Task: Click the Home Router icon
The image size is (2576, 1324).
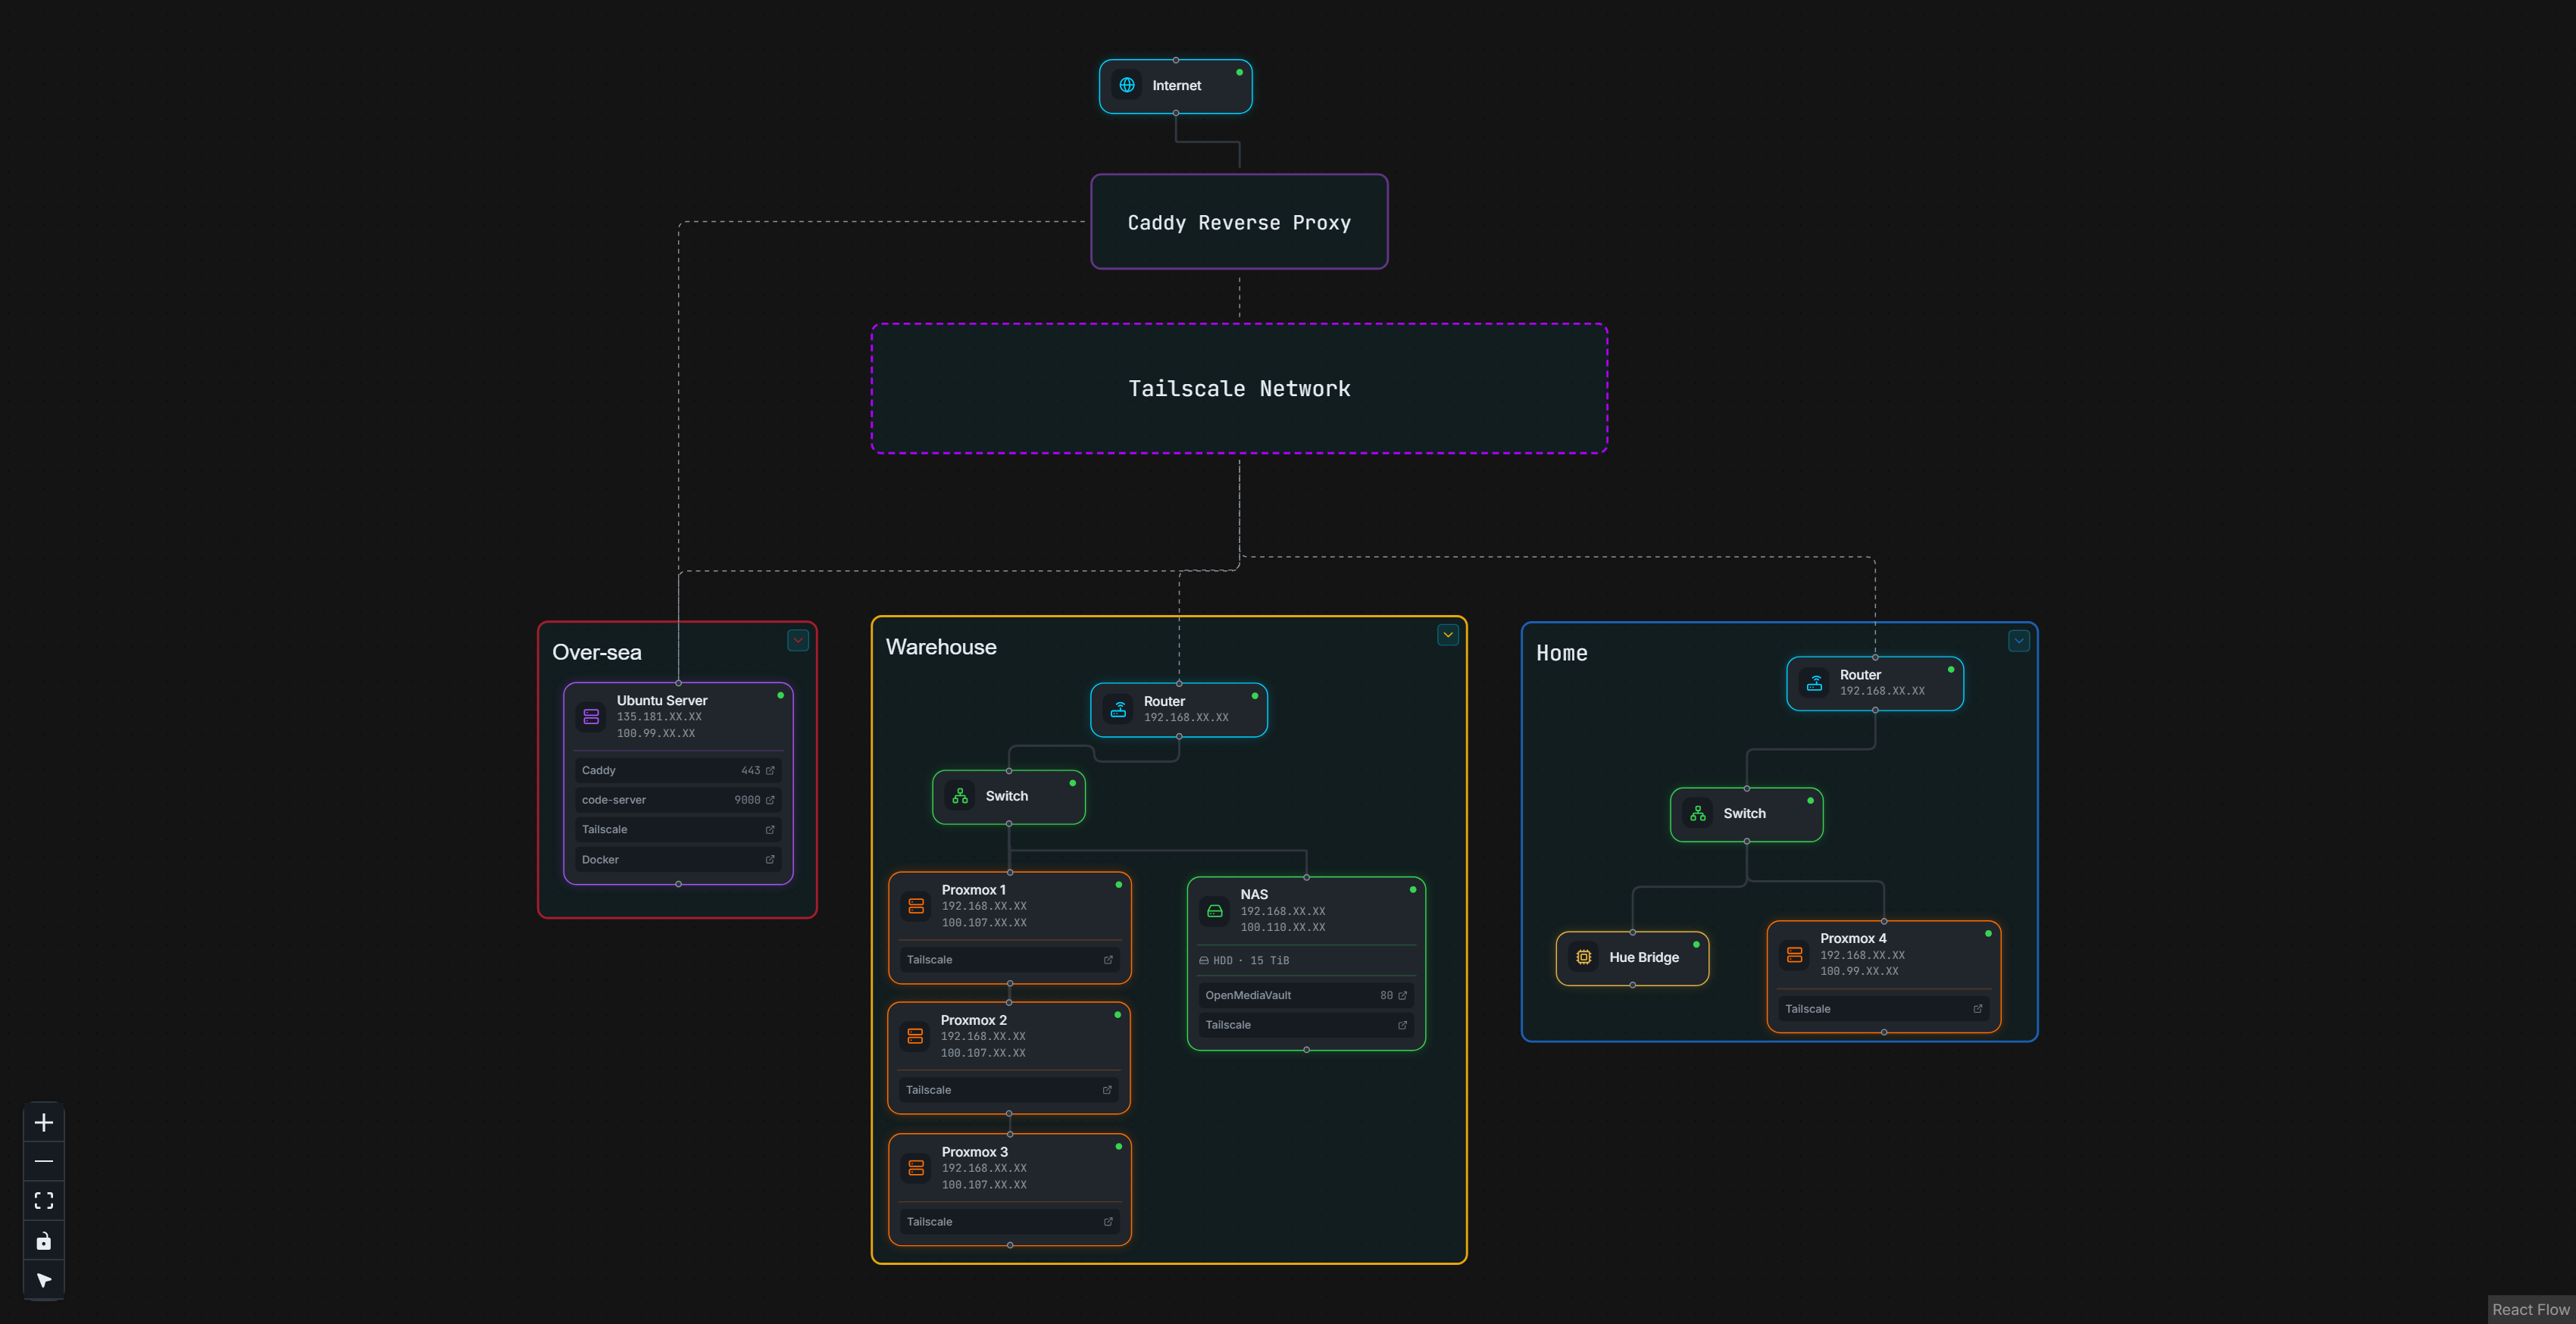Action: [x=1815, y=683]
